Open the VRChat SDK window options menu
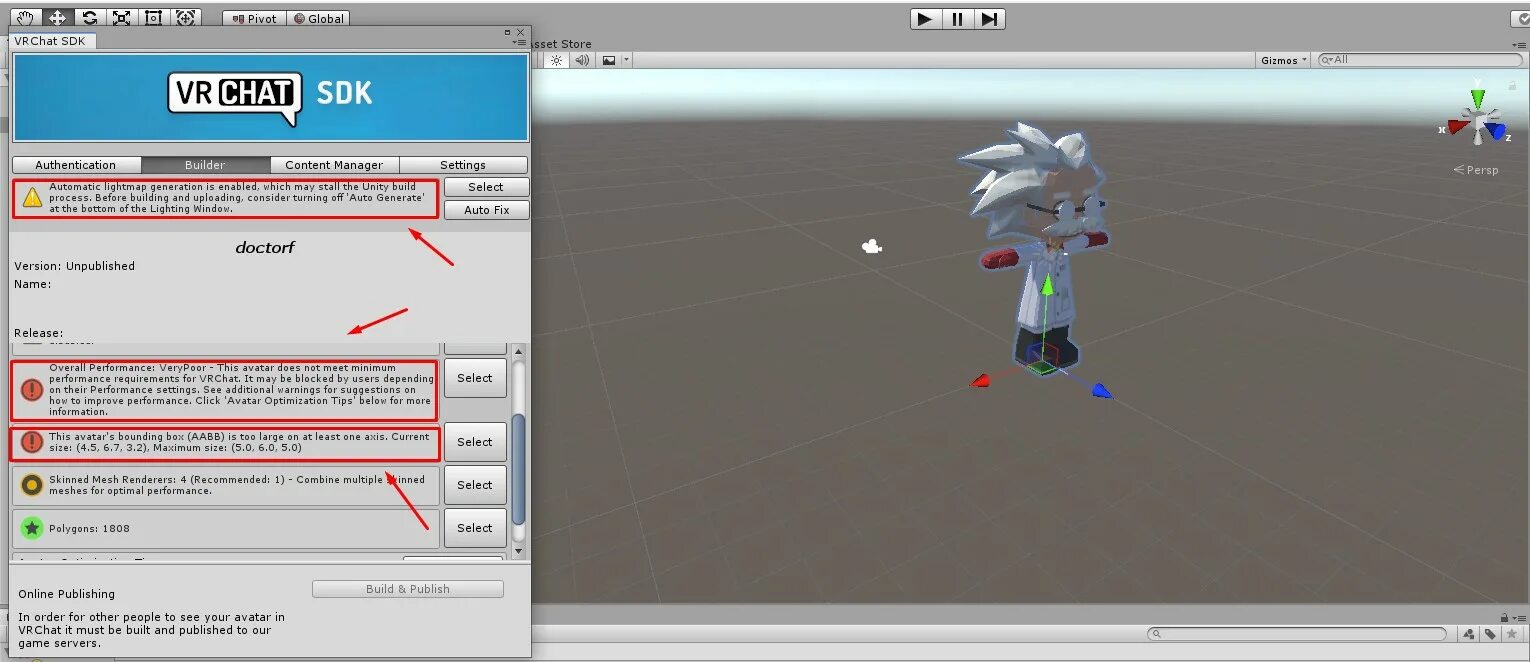Screen dimensions: 1530x662 coord(519,43)
